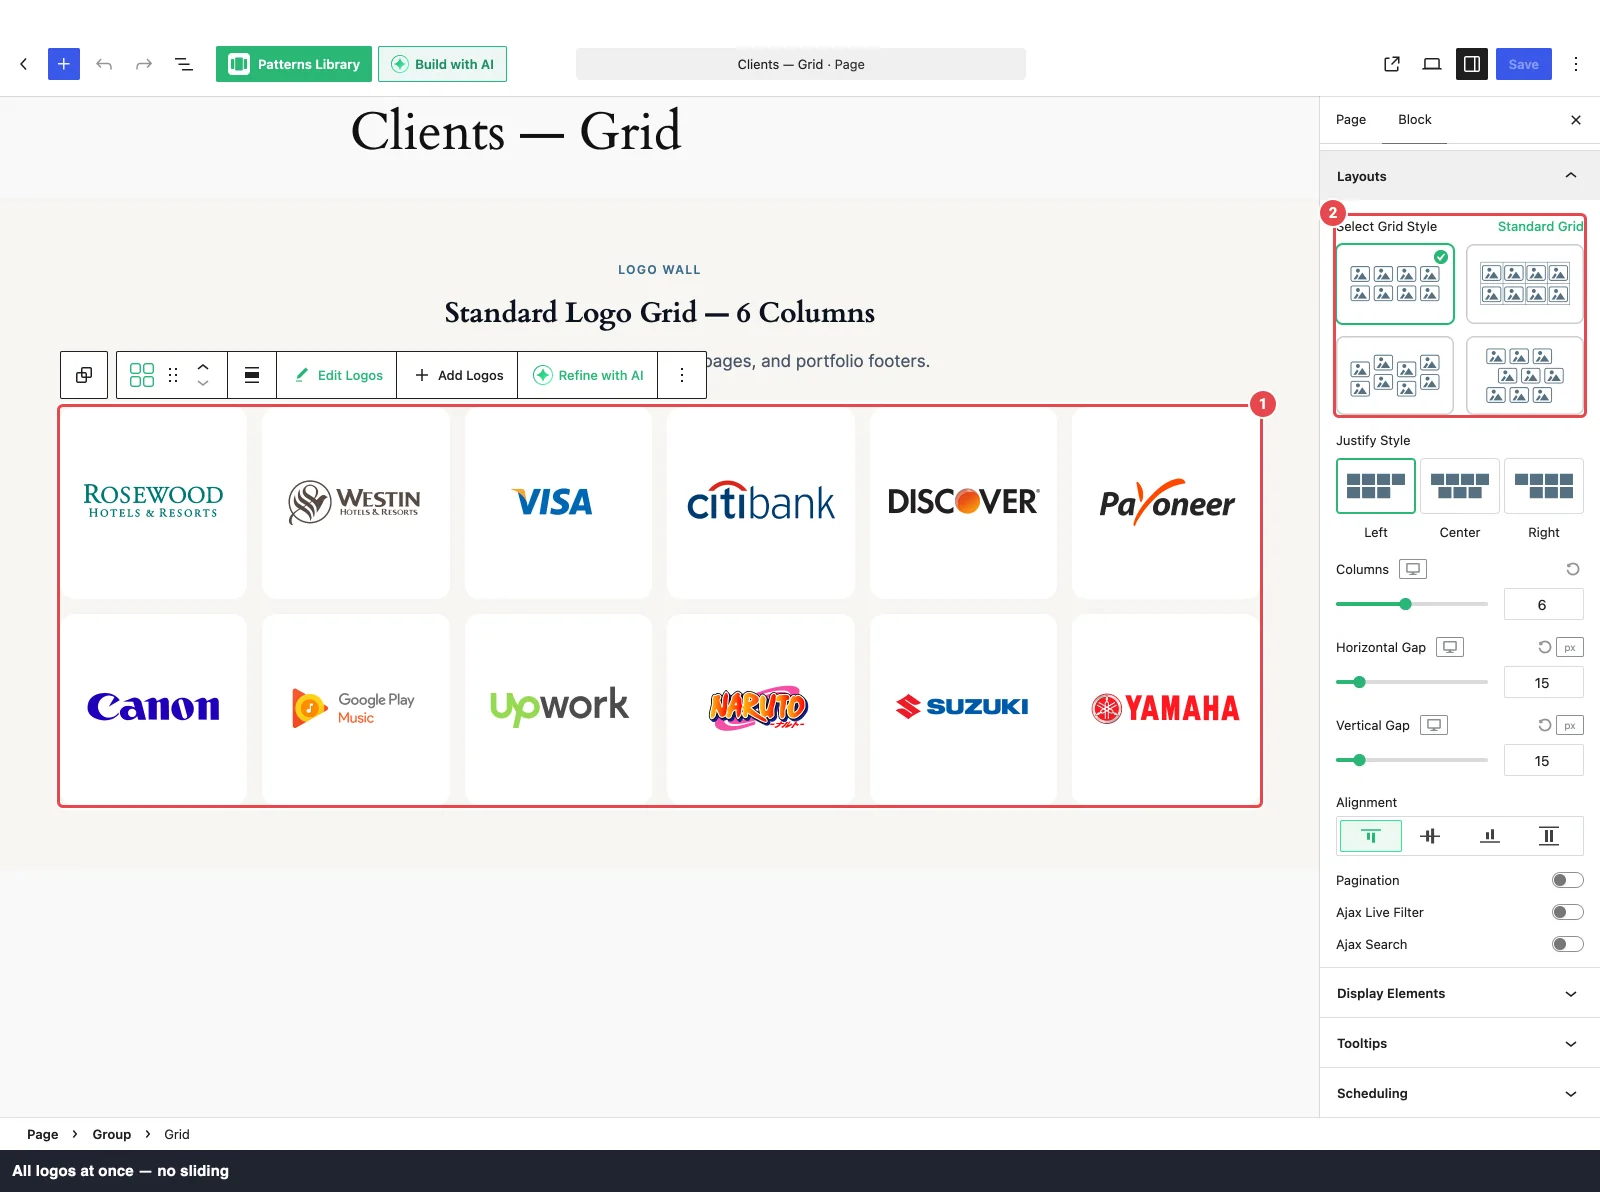Select the parent block icon in toolbar
The image size is (1600, 1192).
point(84,375)
